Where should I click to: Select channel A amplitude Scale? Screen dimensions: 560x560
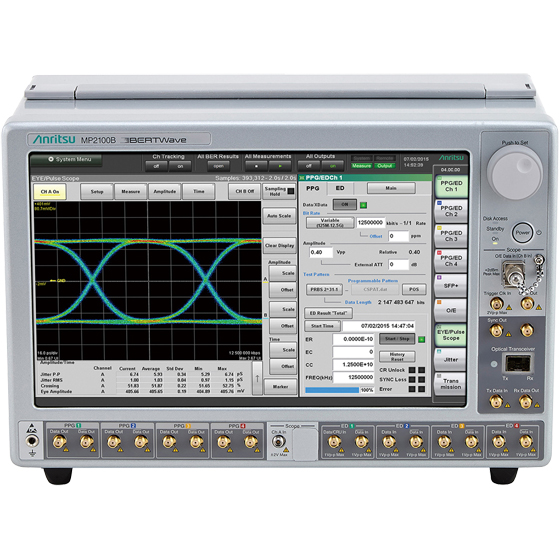[282, 273]
